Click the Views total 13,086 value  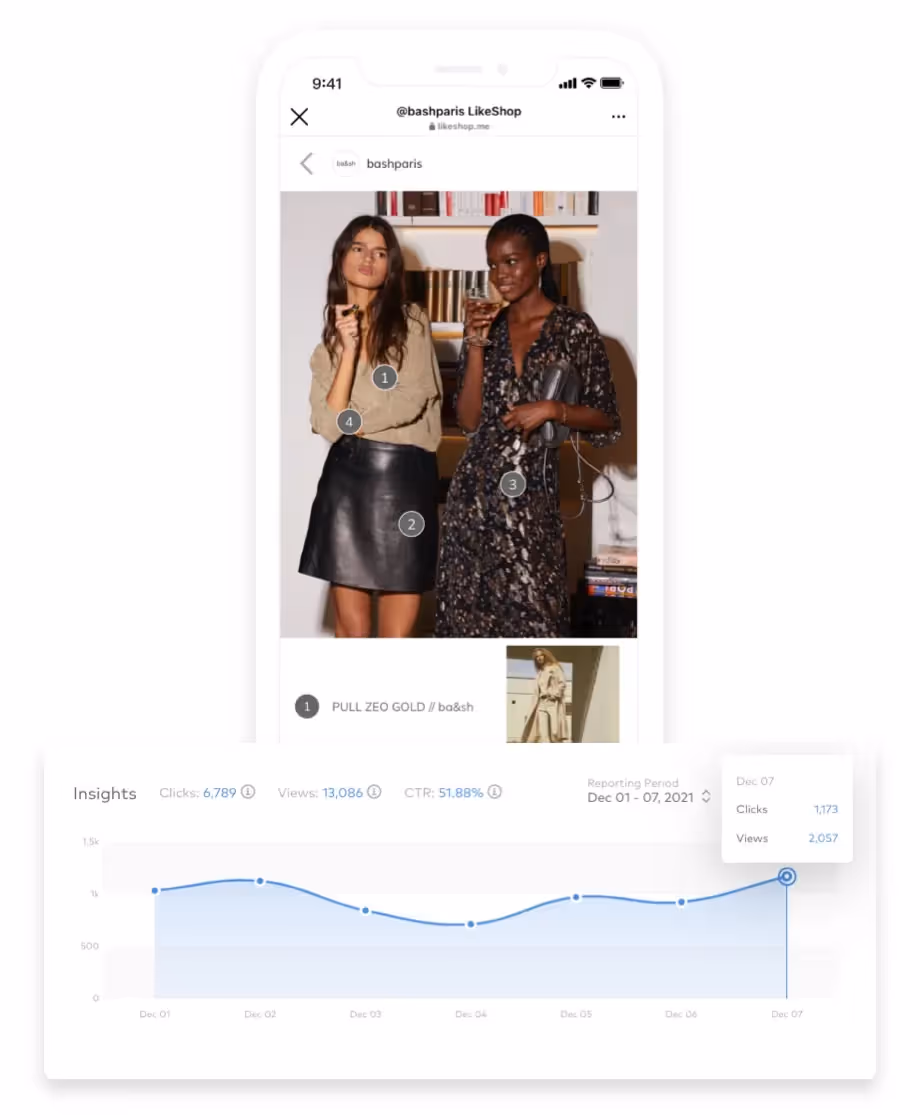(x=343, y=793)
